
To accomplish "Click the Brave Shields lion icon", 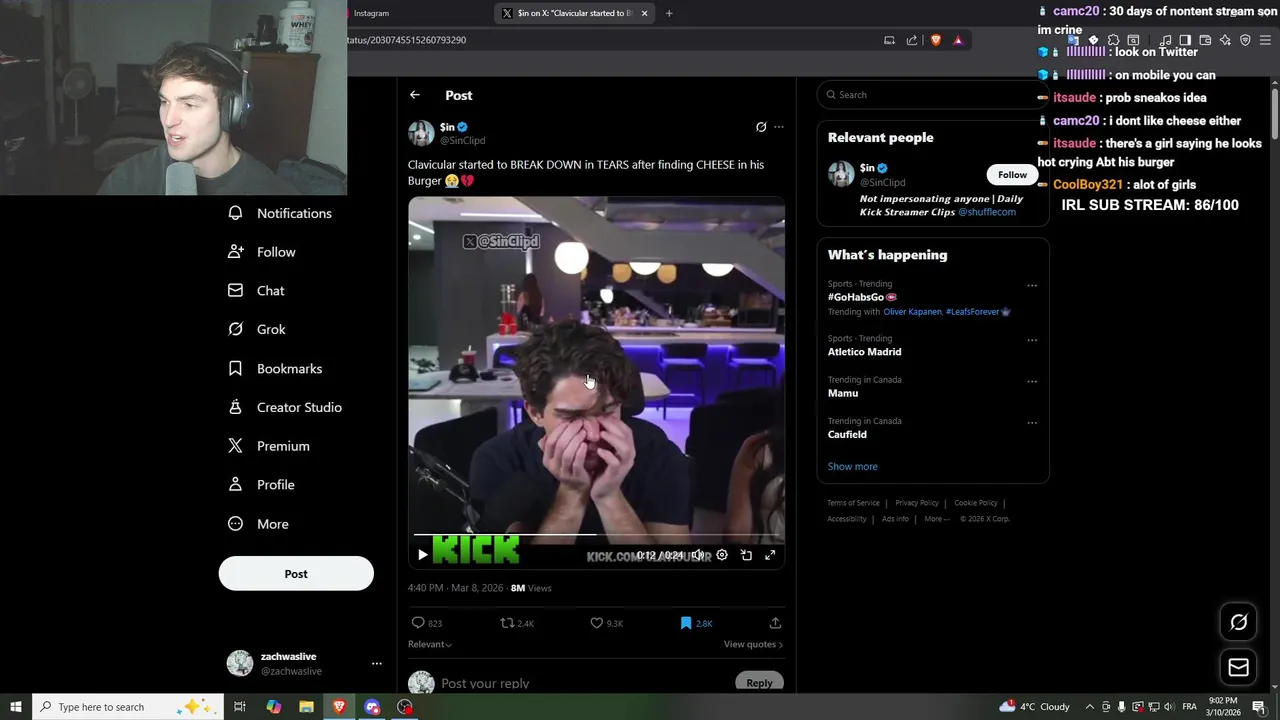I will 936,40.
